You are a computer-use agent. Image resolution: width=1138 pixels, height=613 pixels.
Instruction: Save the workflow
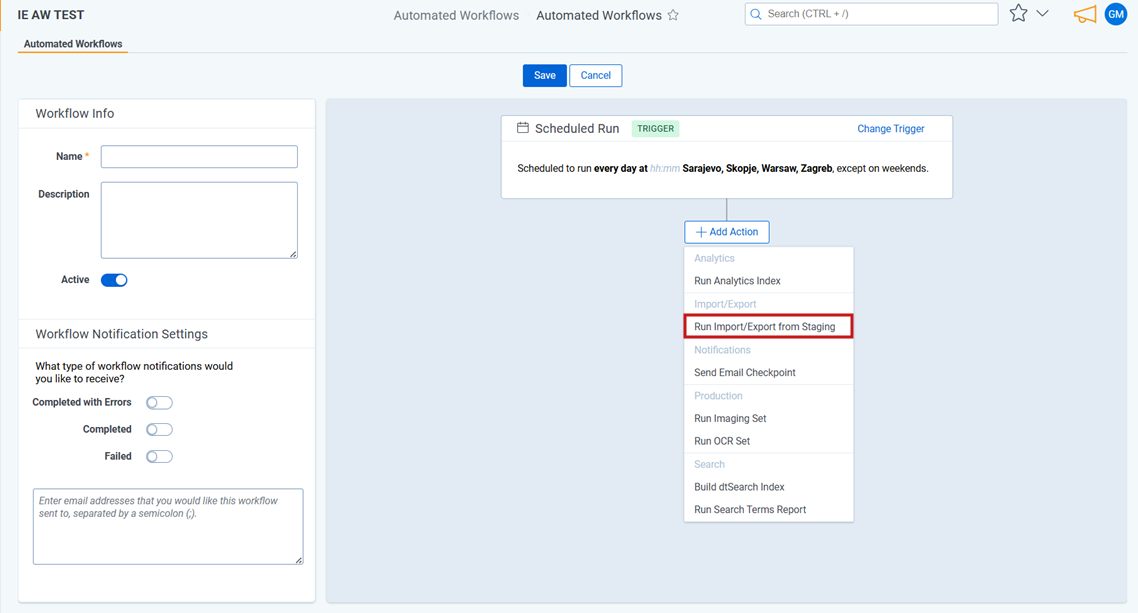pos(544,75)
